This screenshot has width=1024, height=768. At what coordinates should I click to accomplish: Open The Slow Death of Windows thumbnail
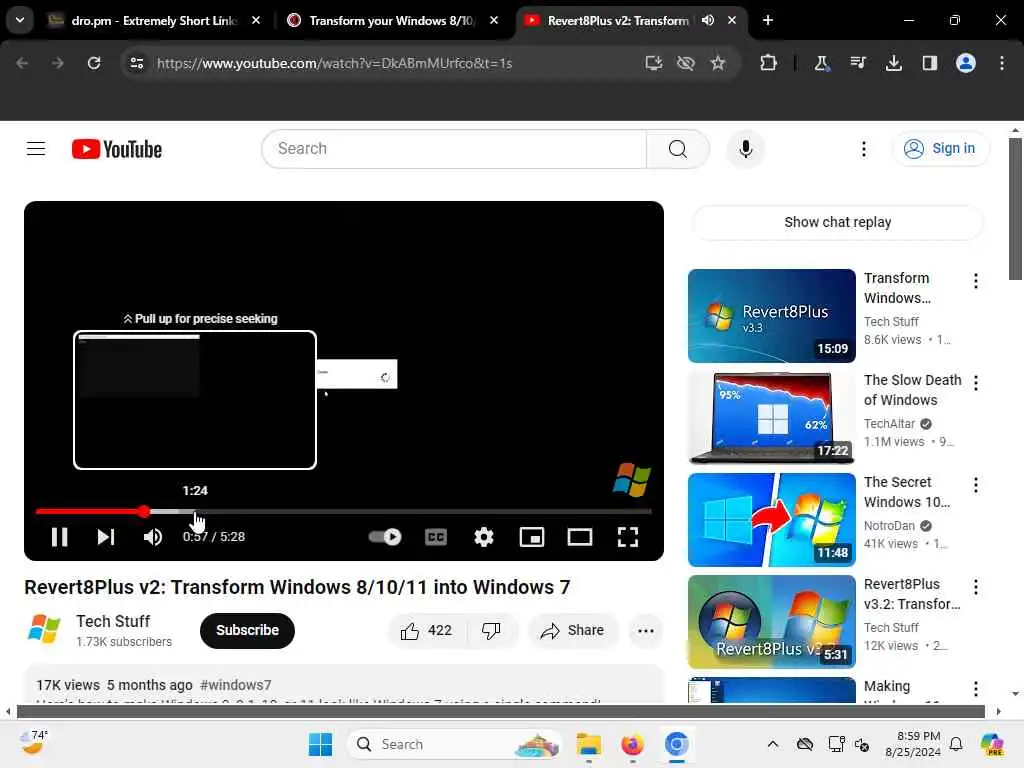coord(771,417)
